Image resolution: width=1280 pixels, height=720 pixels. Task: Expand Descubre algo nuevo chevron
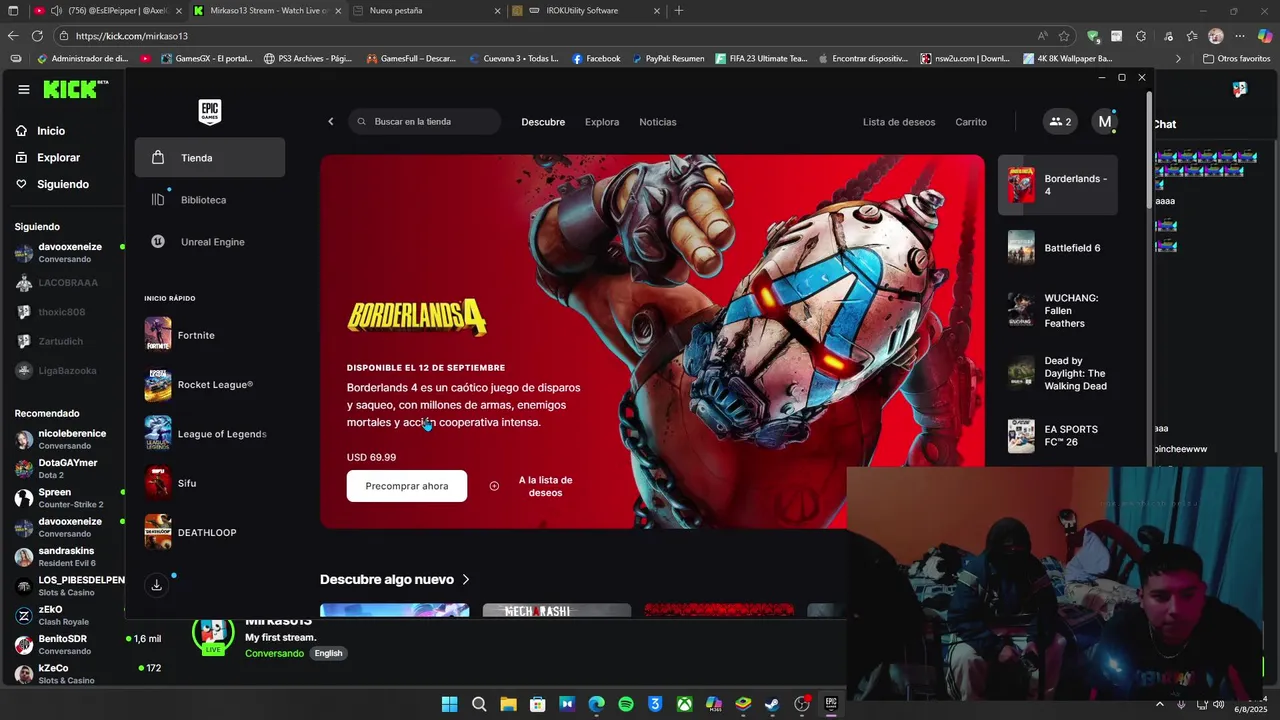466,580
